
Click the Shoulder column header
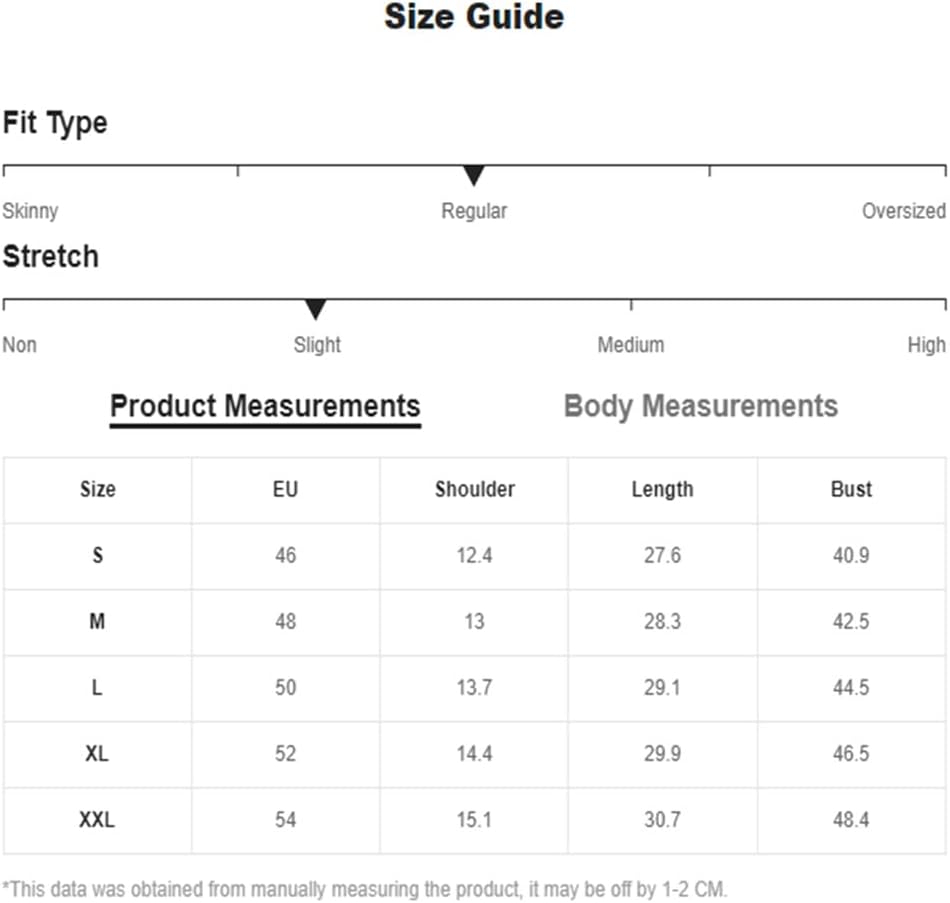tap(474, 490)
